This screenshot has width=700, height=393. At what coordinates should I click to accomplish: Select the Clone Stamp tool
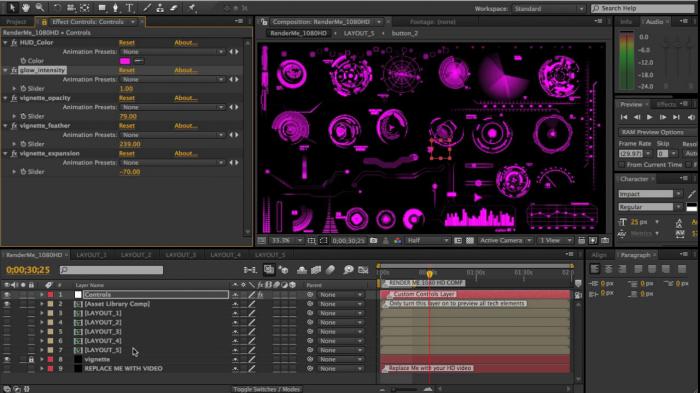click(x=160, y=8)
